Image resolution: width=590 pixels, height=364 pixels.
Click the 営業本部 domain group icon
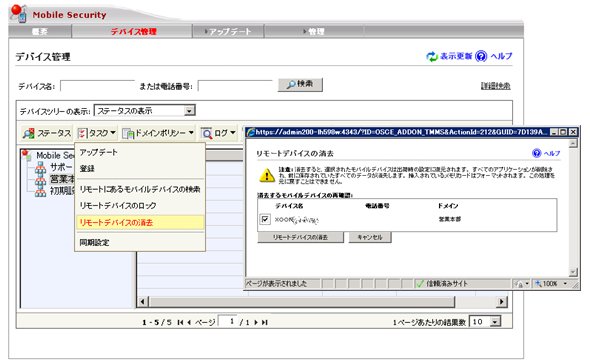coord(40,180)
